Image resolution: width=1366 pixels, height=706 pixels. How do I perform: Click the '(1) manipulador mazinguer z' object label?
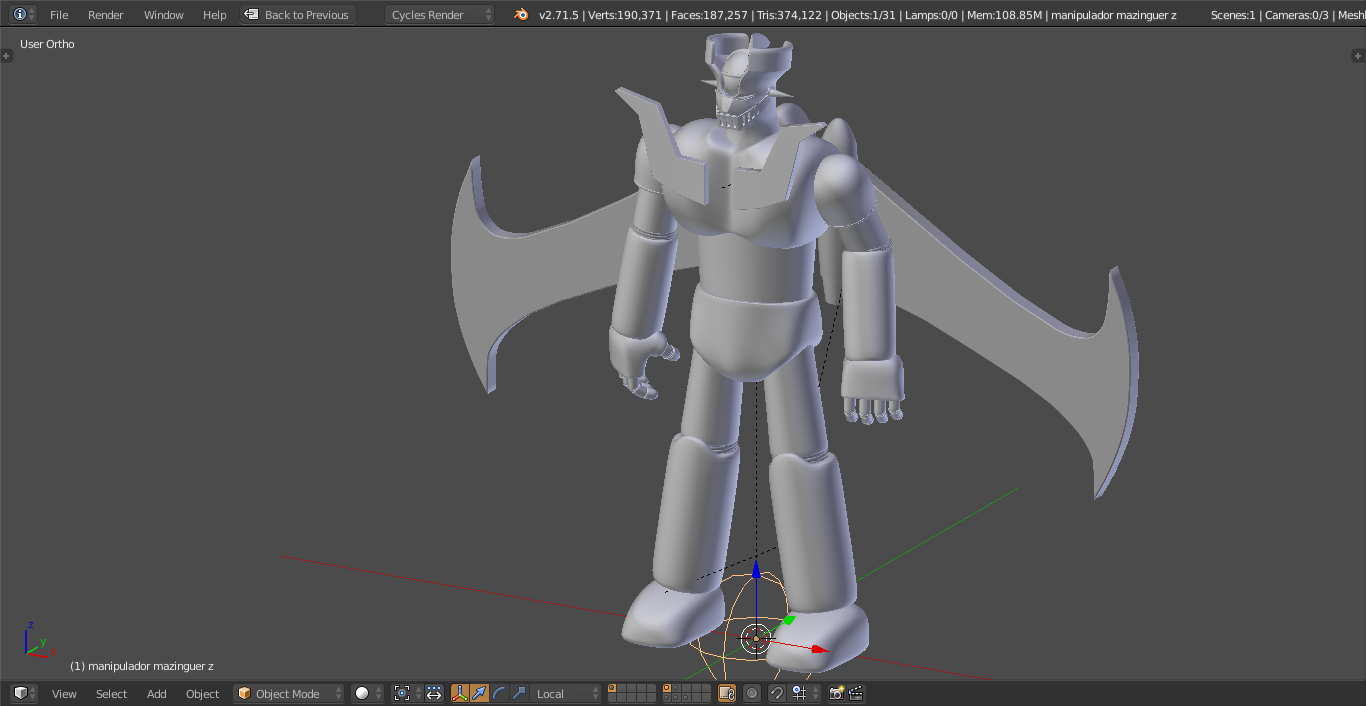[x=141, y=666]
